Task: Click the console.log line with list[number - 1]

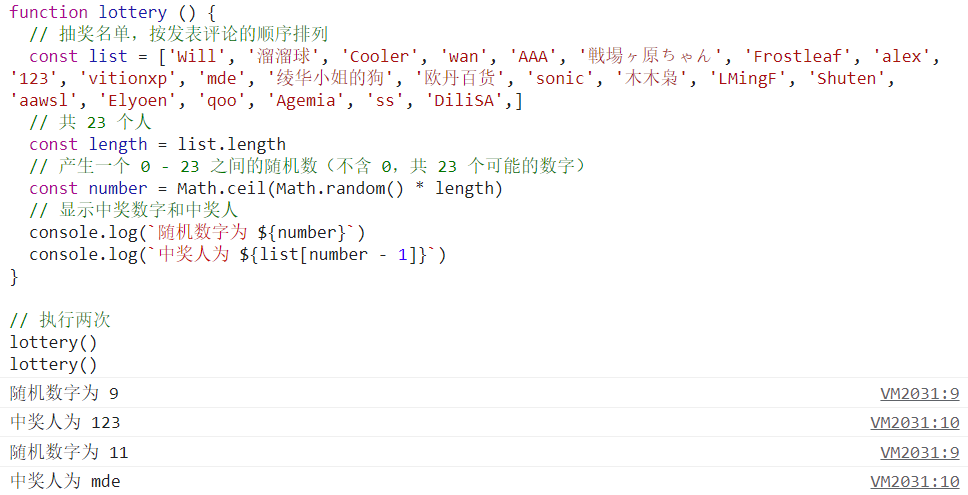Action: [x=238, y=254]
